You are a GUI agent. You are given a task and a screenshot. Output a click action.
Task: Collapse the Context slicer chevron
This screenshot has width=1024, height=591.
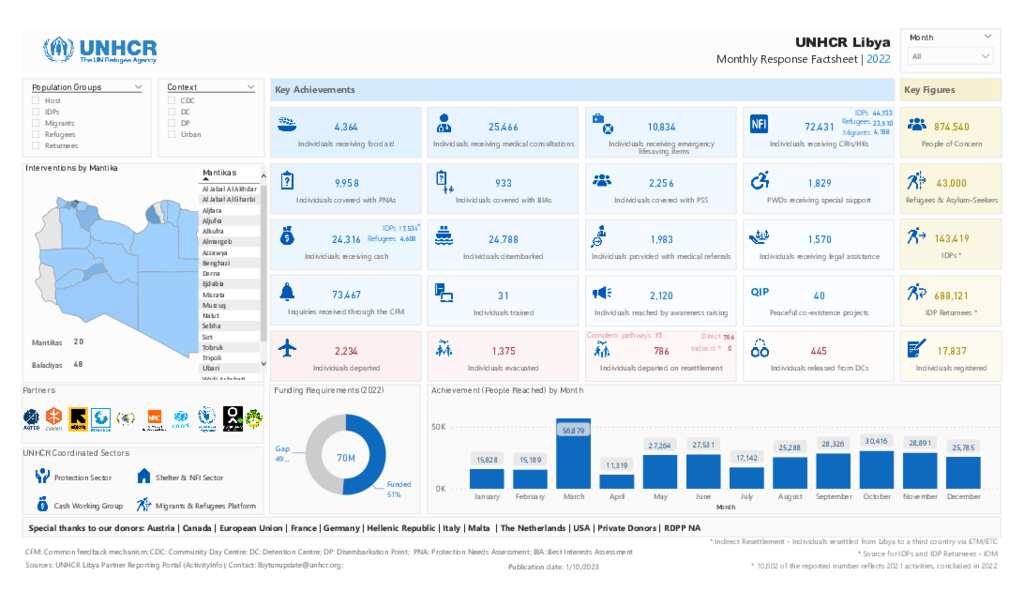[251, 87]
